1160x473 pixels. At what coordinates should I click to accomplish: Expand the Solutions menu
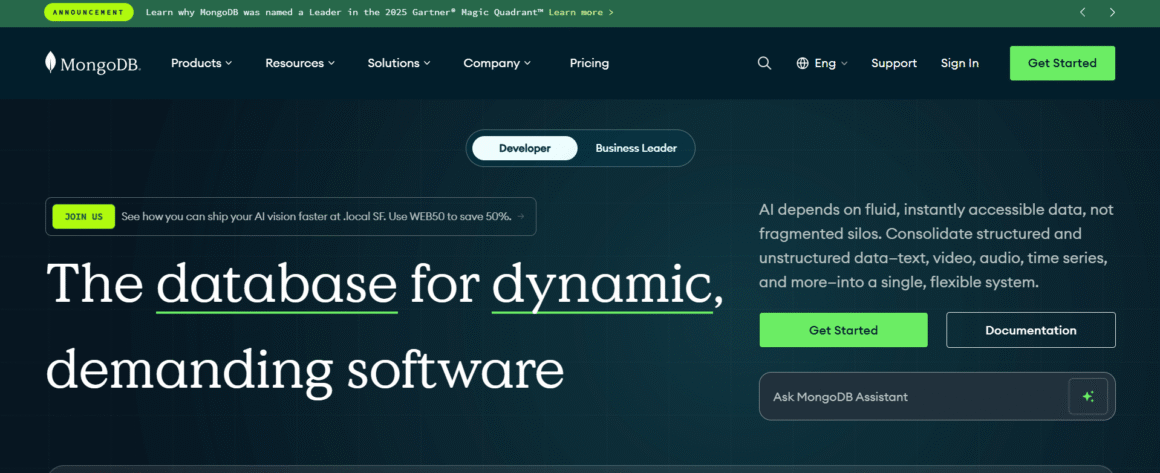click(399, 63)
